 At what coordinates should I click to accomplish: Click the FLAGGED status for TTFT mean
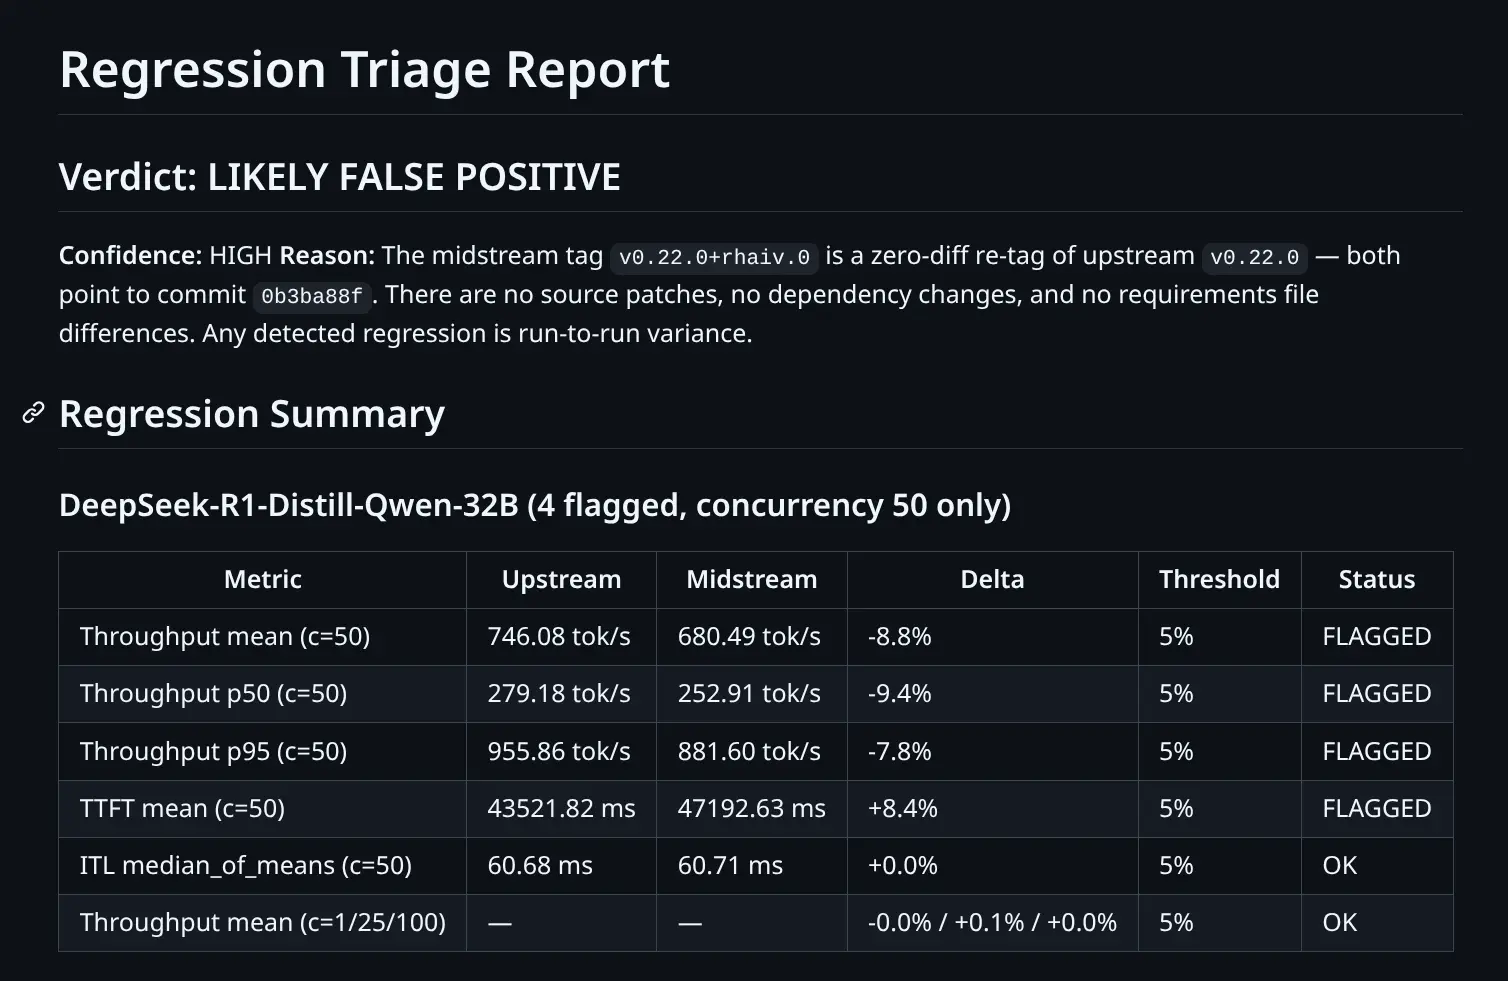pyautogui.click(x=1377, y=809)
